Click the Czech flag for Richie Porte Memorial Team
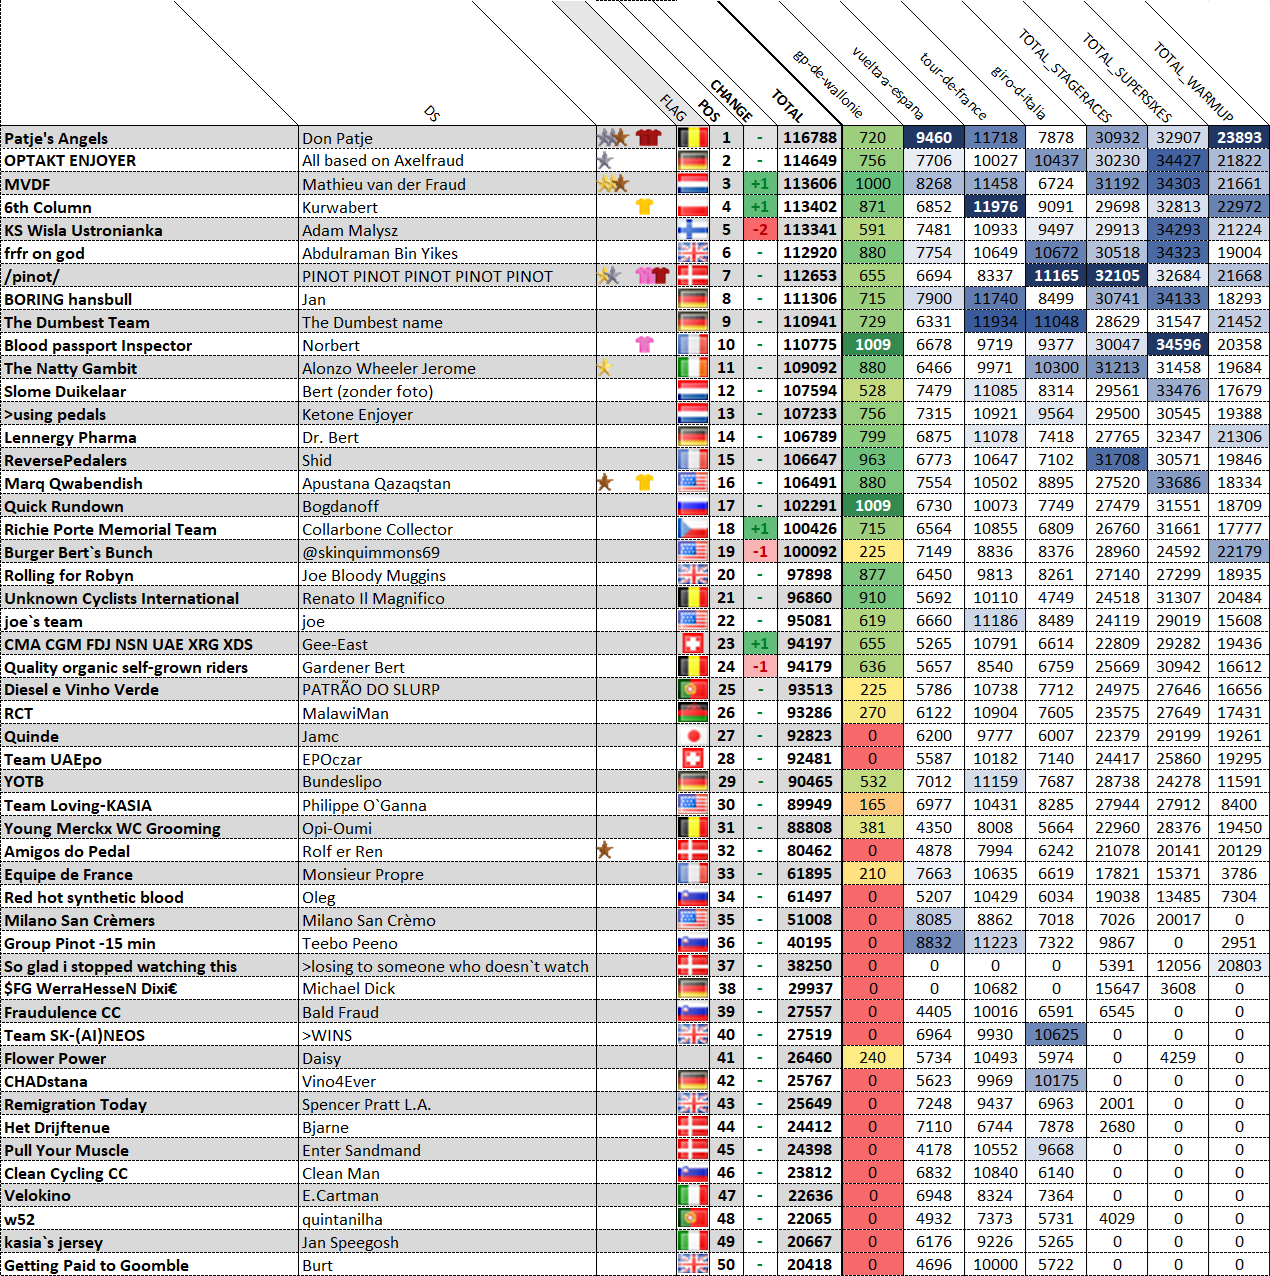 (x=693, y=529)
